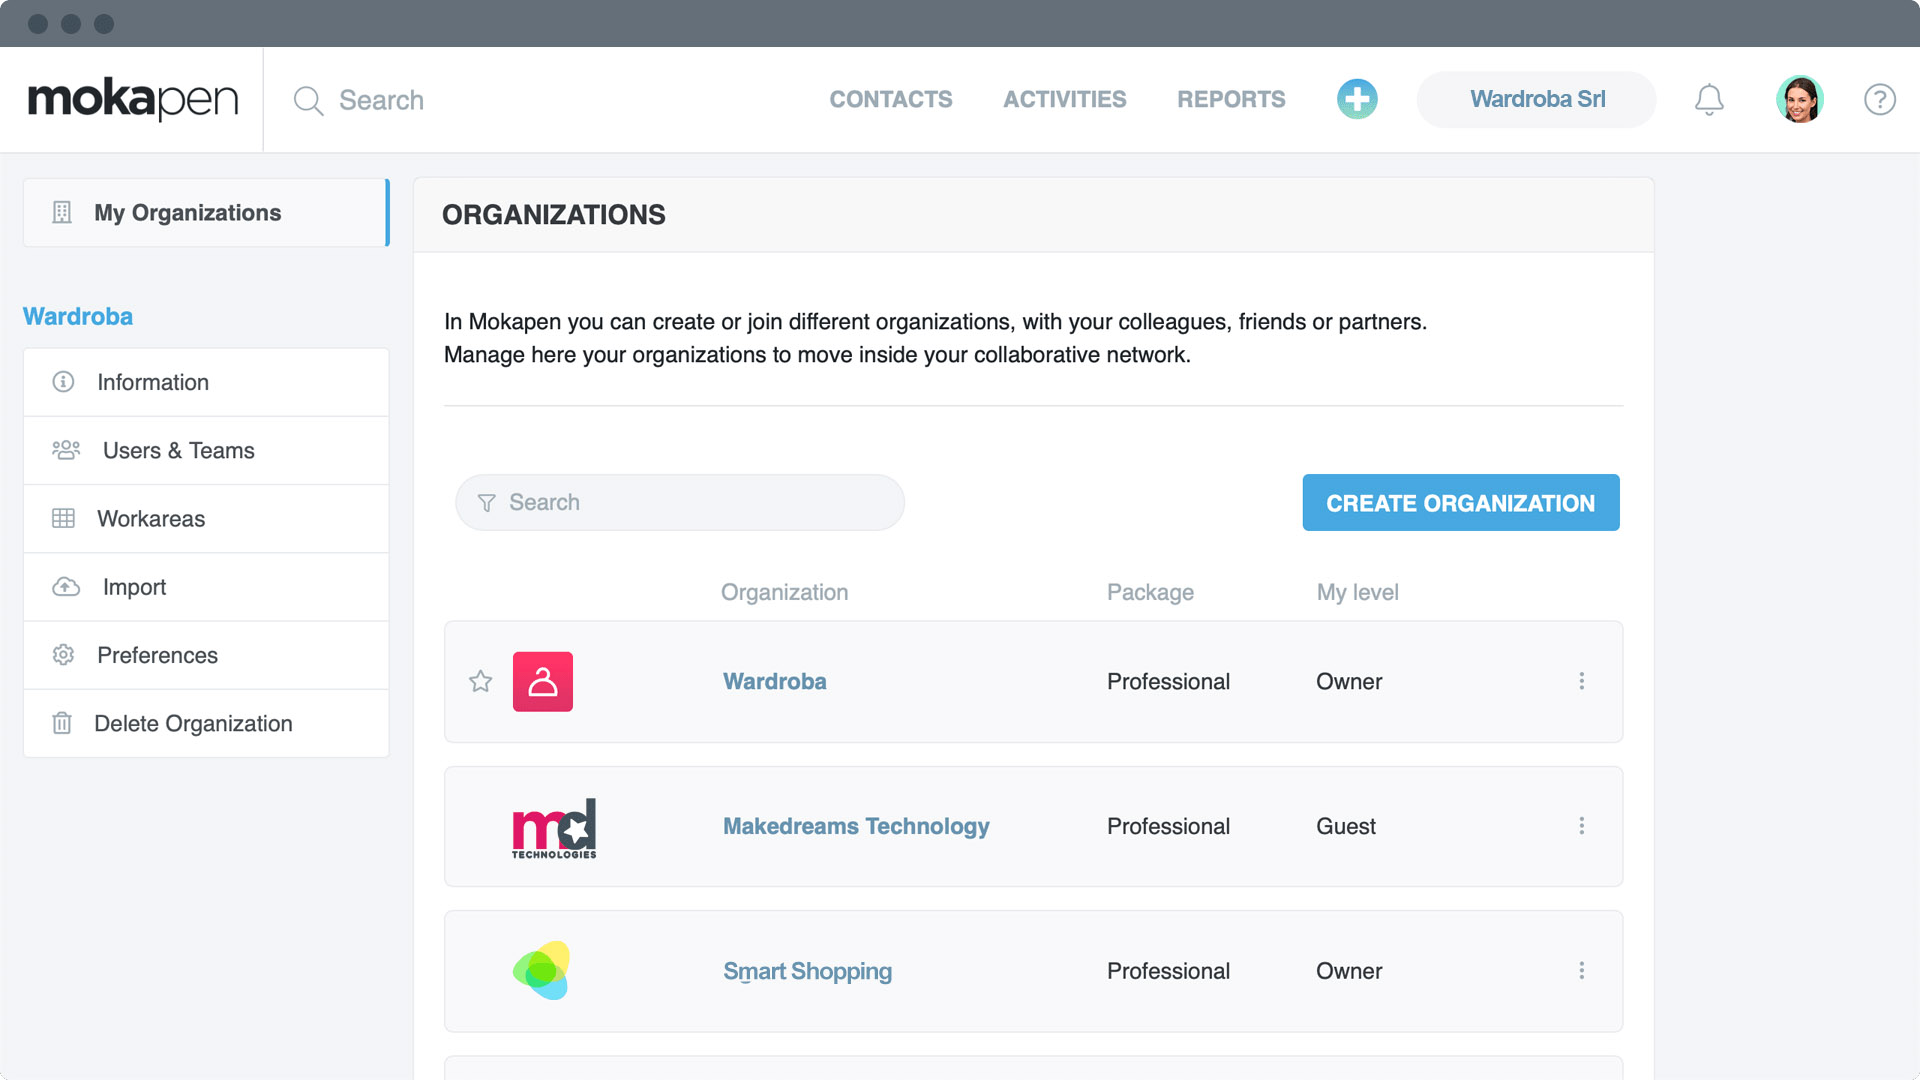Open the options menu for Makedreams Technology

click(1582, 826)
